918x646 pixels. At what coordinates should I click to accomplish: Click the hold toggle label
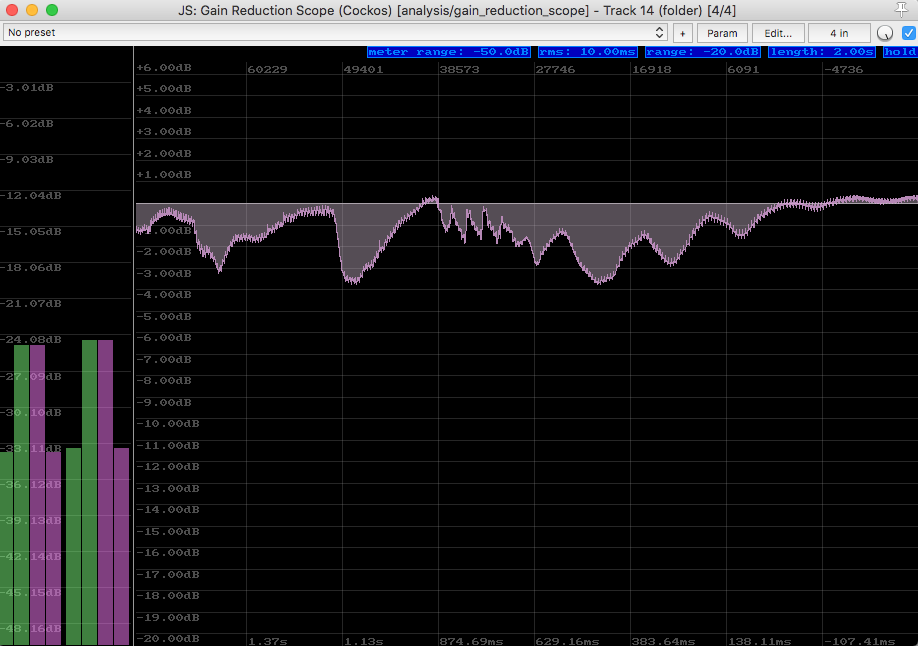coord(900,52)
